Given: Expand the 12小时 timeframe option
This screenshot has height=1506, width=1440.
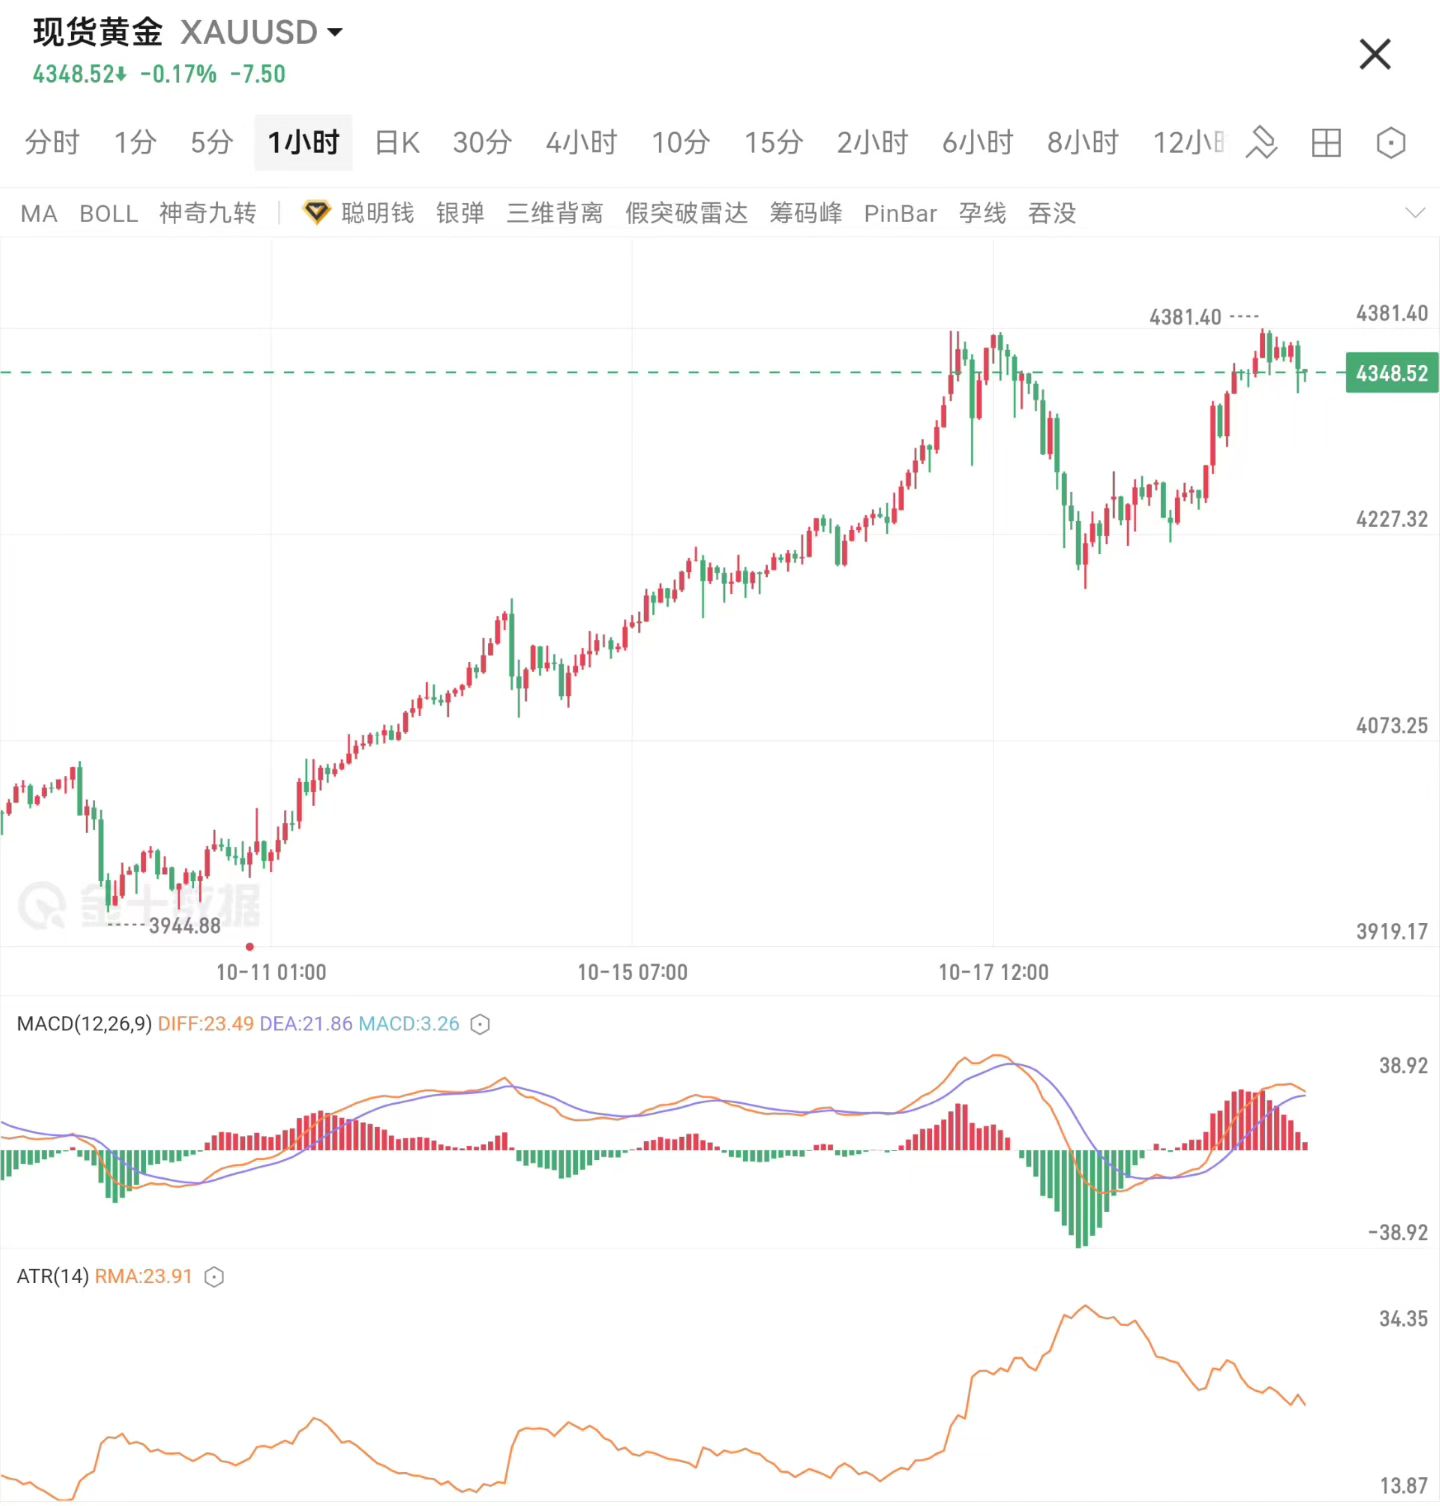Looking at the screenshot, I should pos(1188,143).
